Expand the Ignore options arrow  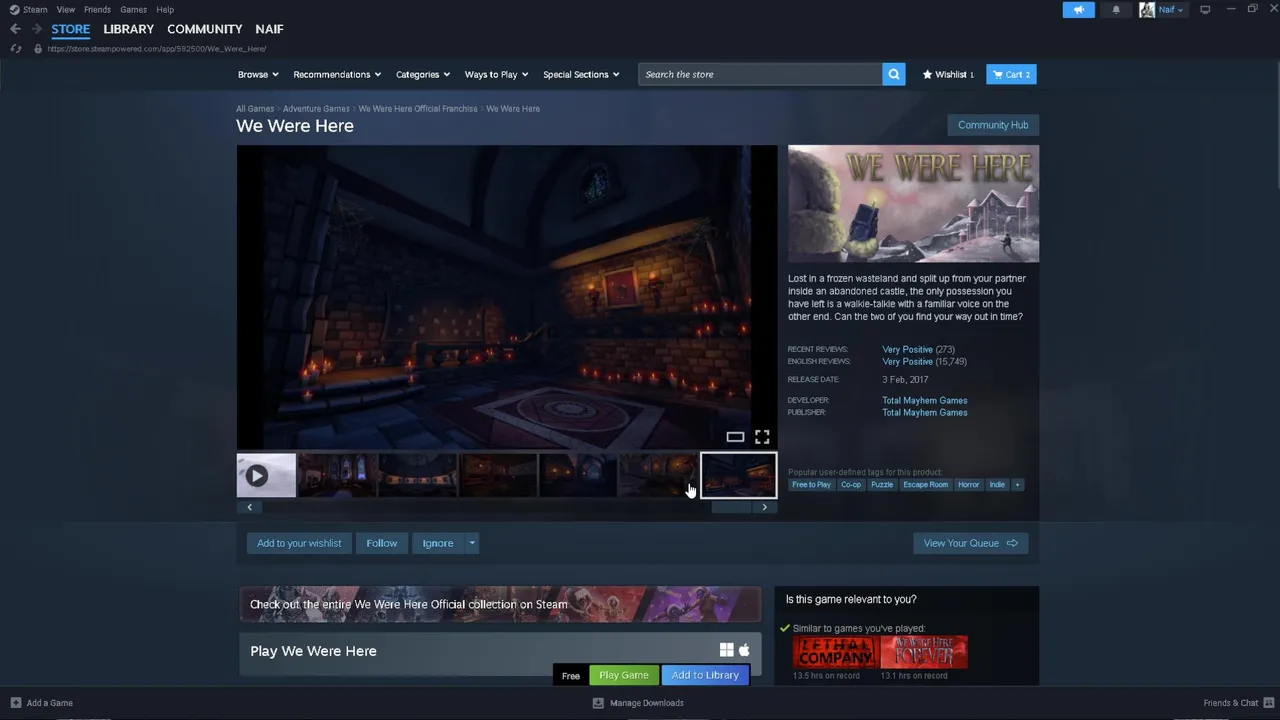point(472,543)
